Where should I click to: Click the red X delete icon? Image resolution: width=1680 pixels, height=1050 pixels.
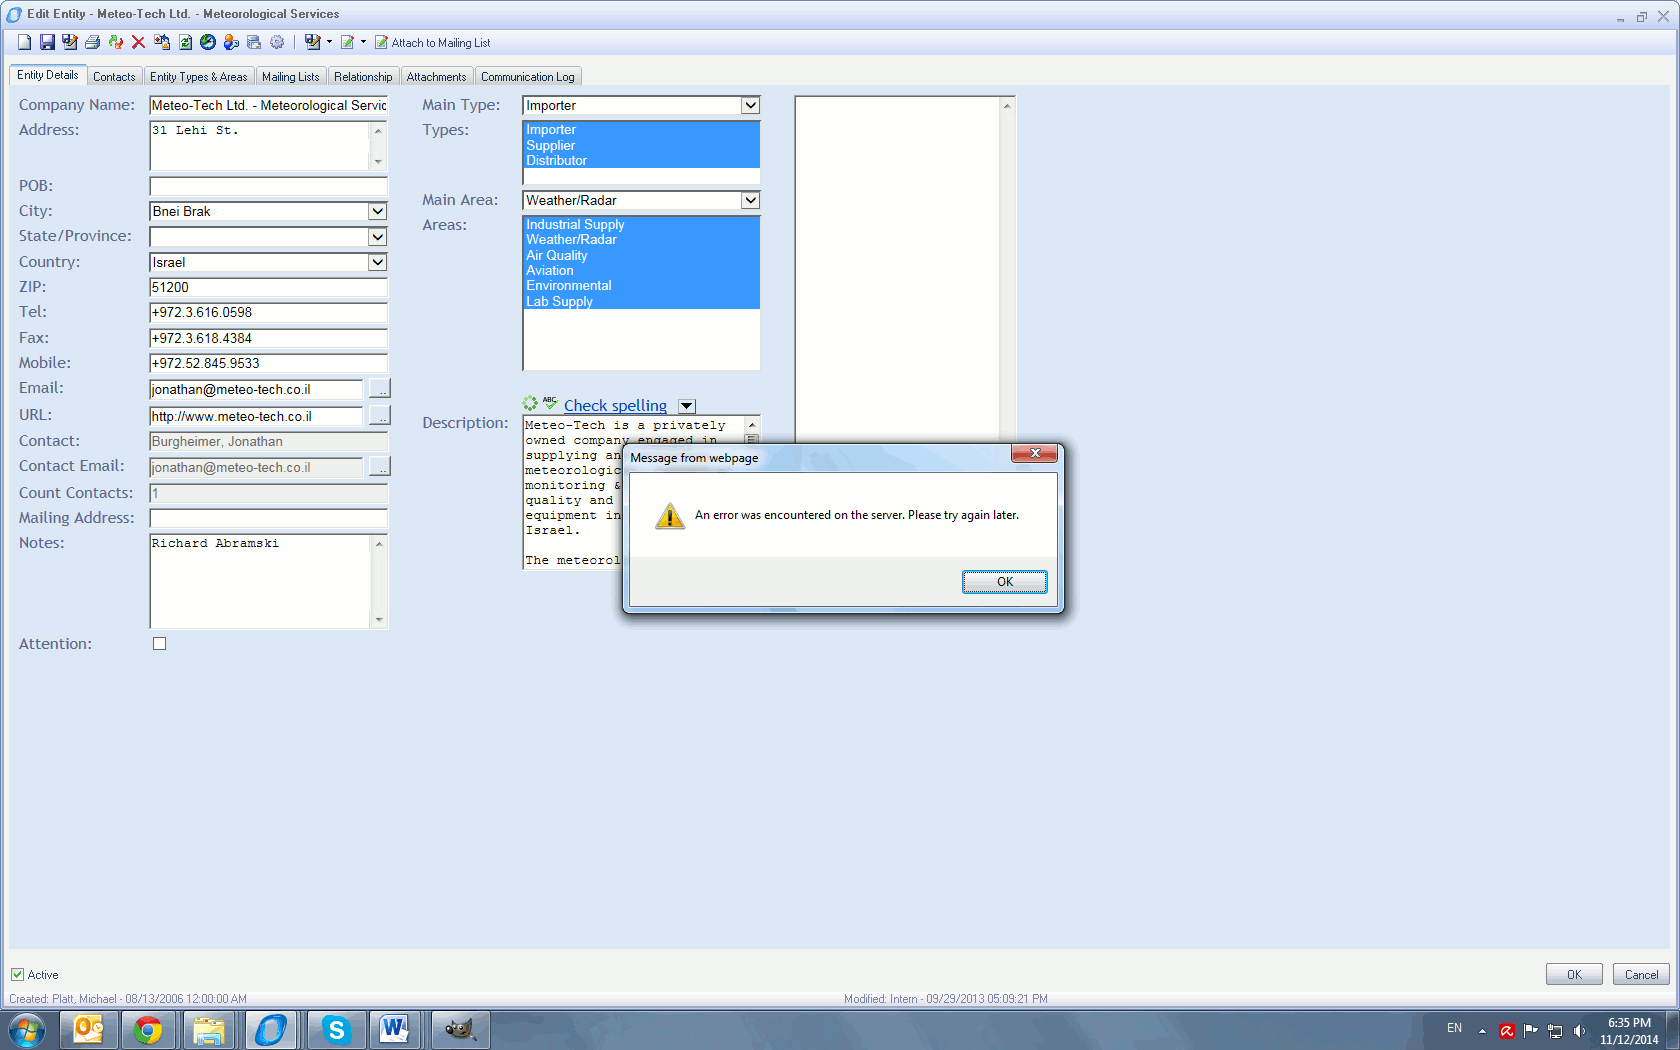click(138, 42)
